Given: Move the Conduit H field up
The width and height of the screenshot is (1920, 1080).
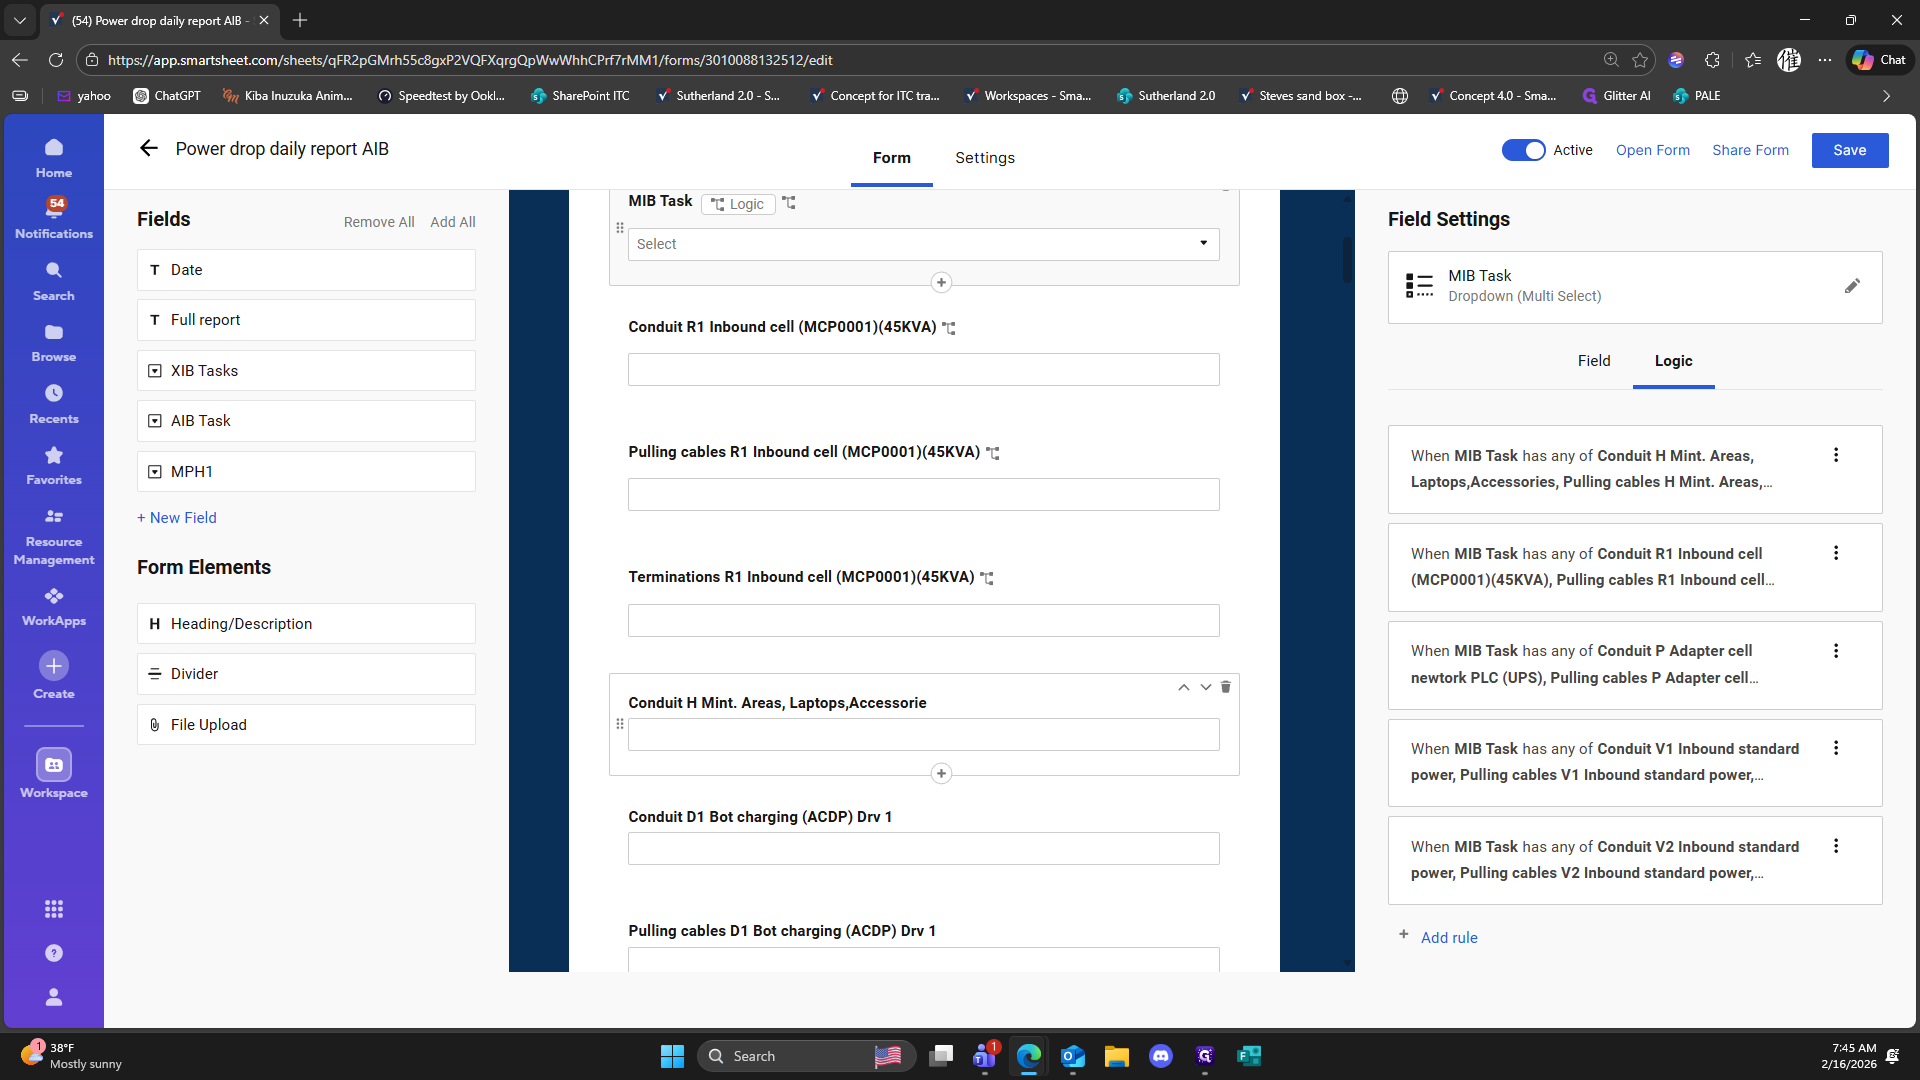Looking at the screenshot, I should coord(1184,687).
